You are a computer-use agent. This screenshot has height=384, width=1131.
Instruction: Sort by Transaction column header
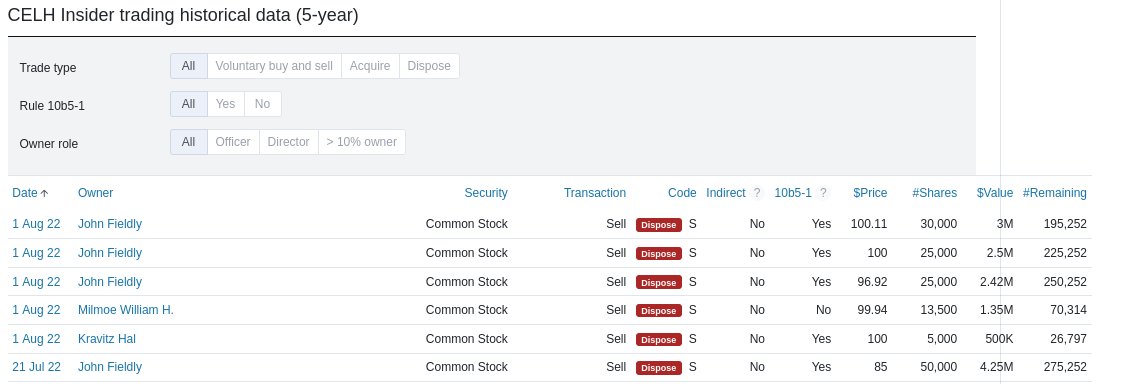[595, 193]
